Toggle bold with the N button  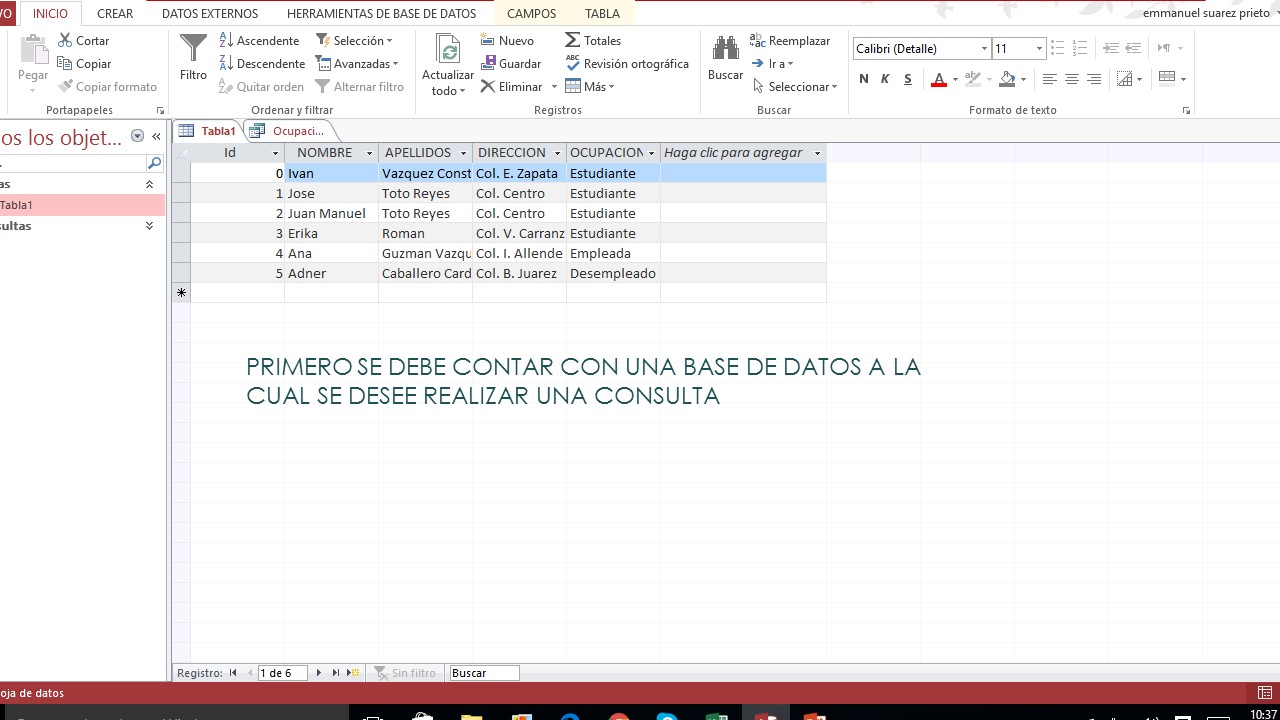(863, 78)
